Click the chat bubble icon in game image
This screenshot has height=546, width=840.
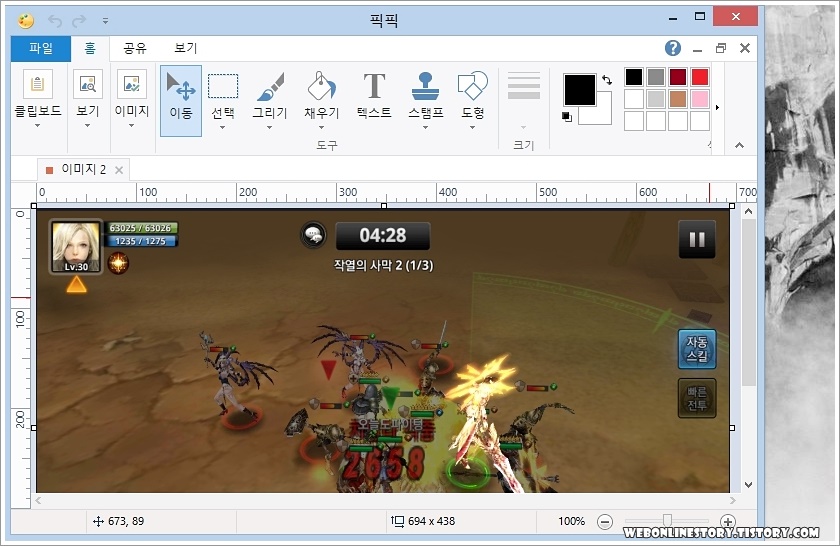pos(313,235)
